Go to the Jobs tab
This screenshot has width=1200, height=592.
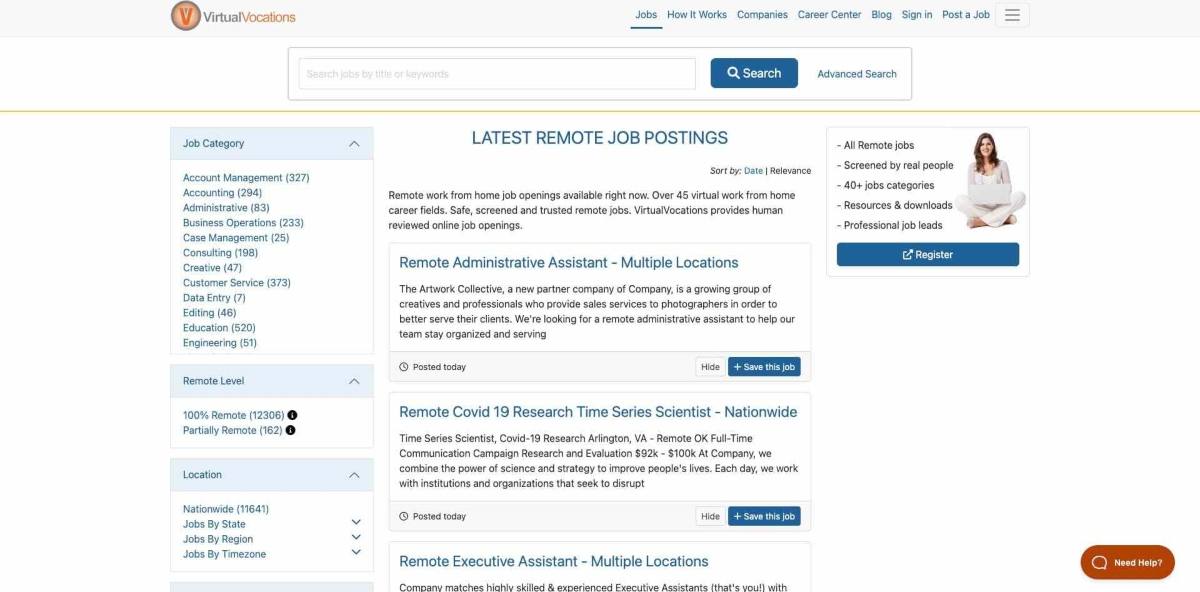646,15
